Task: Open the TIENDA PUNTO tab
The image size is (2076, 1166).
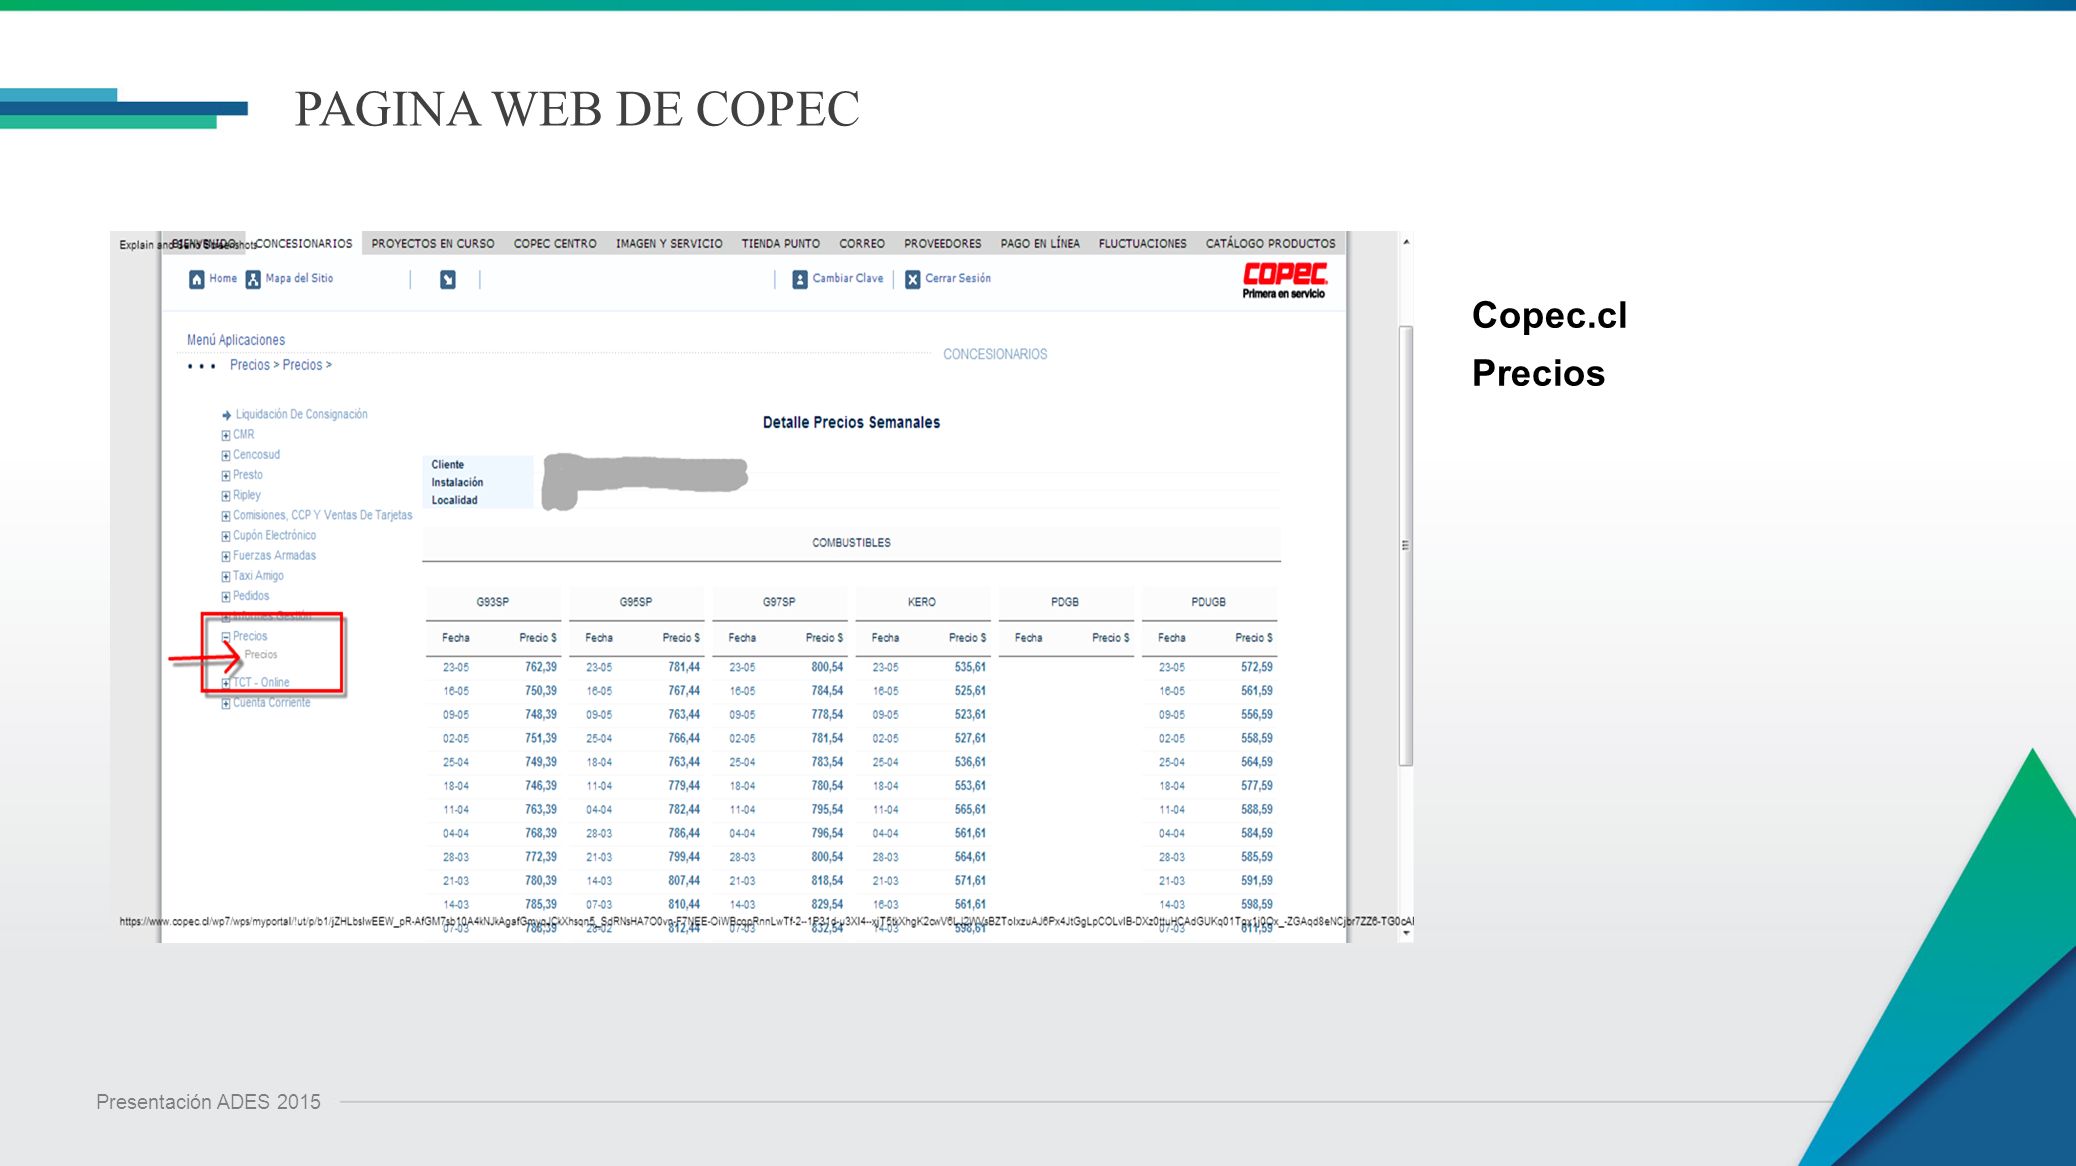Action: tap(781, 243)
